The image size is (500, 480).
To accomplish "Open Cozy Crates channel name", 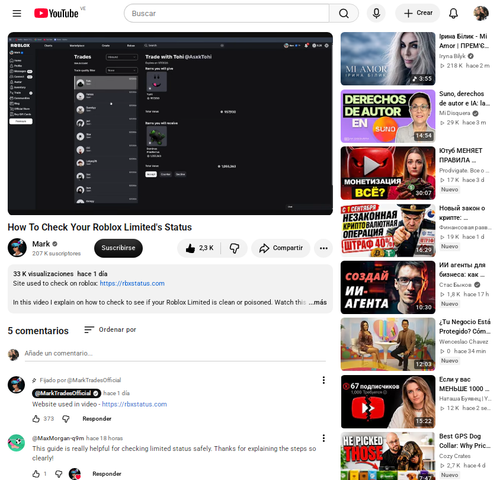I will click(455, 456).
